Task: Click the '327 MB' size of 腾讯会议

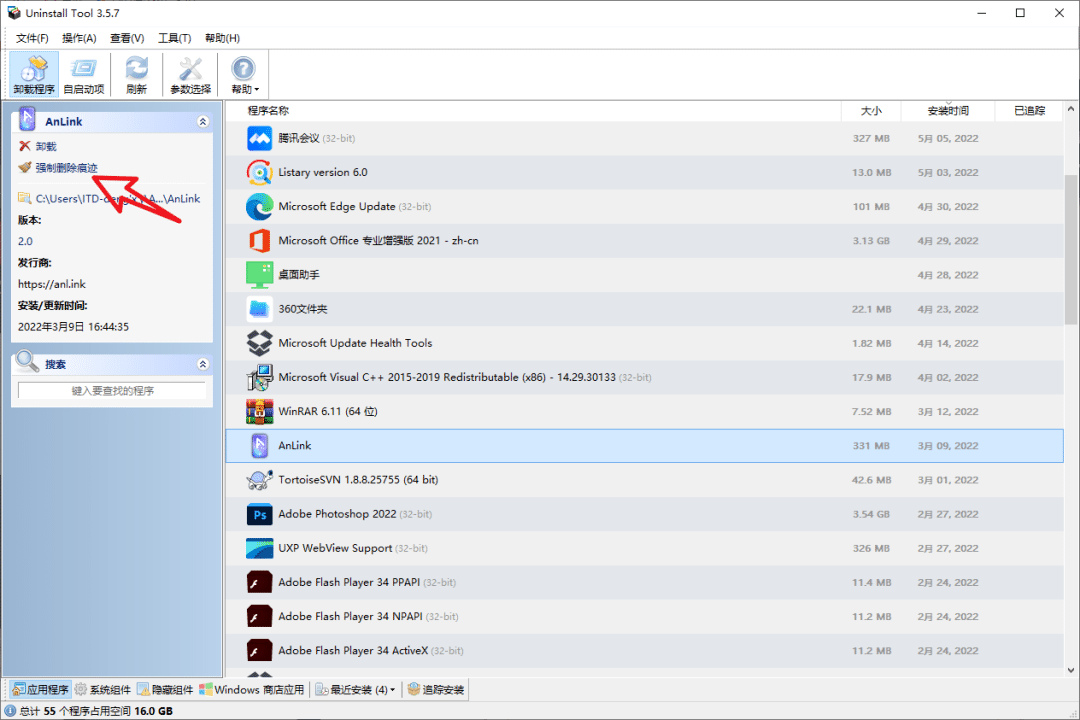Action: [x=871, y=138]
